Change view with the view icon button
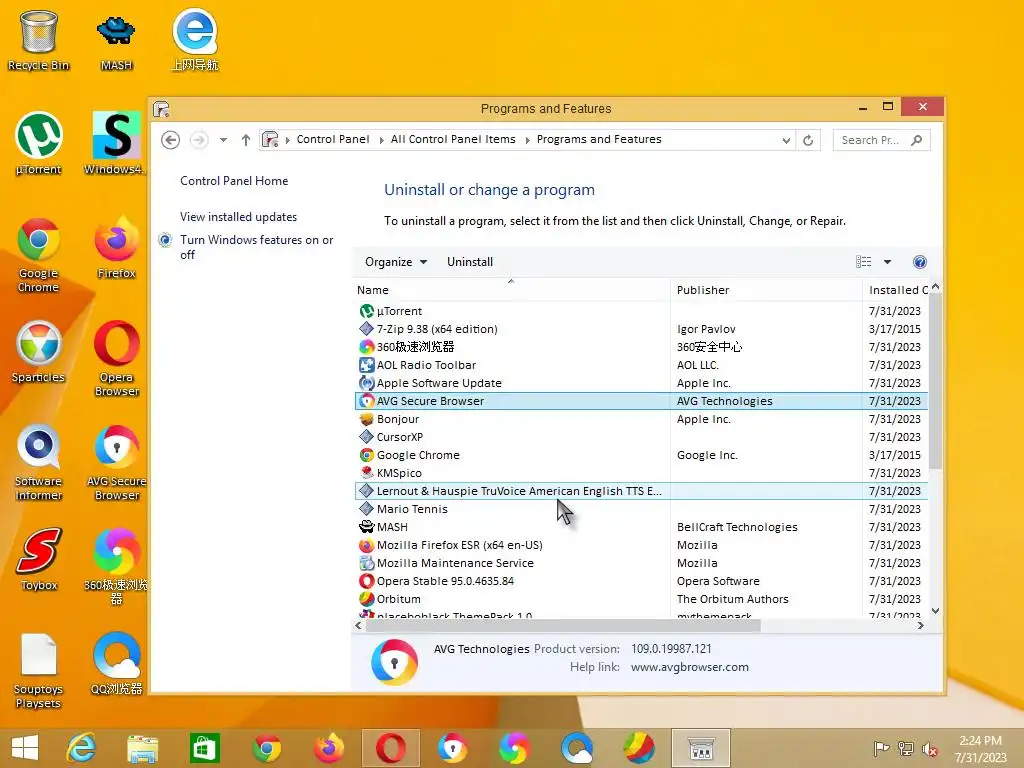 863,262
